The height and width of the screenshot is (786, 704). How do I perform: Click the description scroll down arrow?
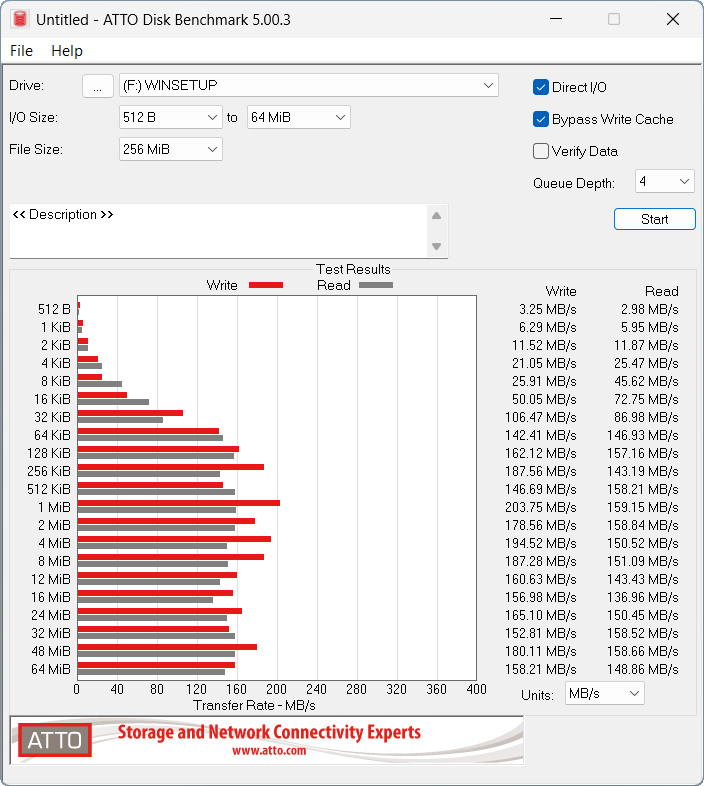[437, 246]
